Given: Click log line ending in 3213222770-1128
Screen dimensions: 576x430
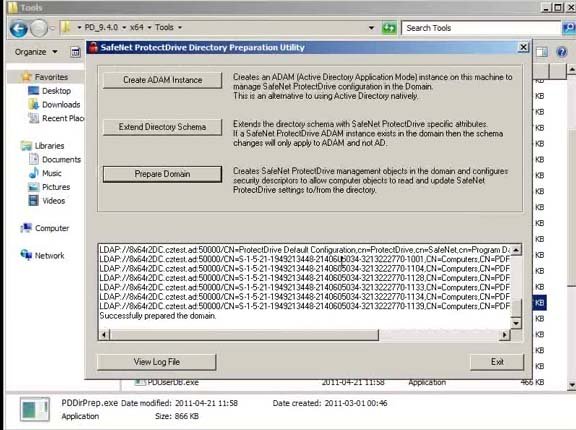Looking at the screenshot, I should point(305,278).
